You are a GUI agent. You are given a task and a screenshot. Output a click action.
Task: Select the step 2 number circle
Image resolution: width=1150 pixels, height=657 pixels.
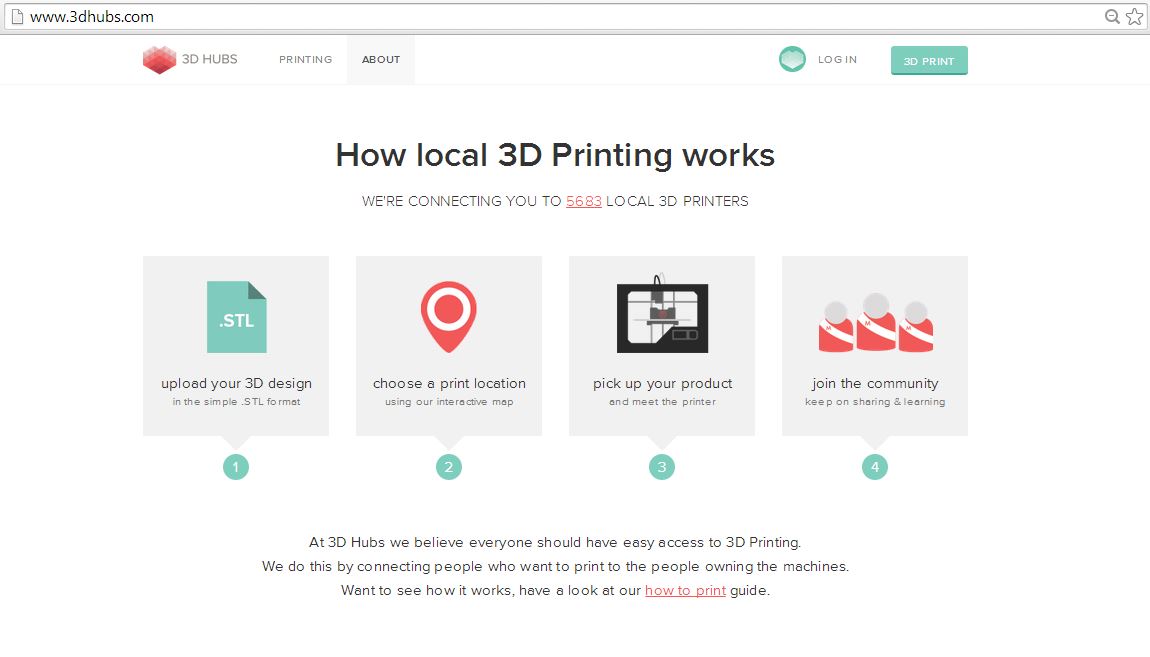tap(449, 467)
